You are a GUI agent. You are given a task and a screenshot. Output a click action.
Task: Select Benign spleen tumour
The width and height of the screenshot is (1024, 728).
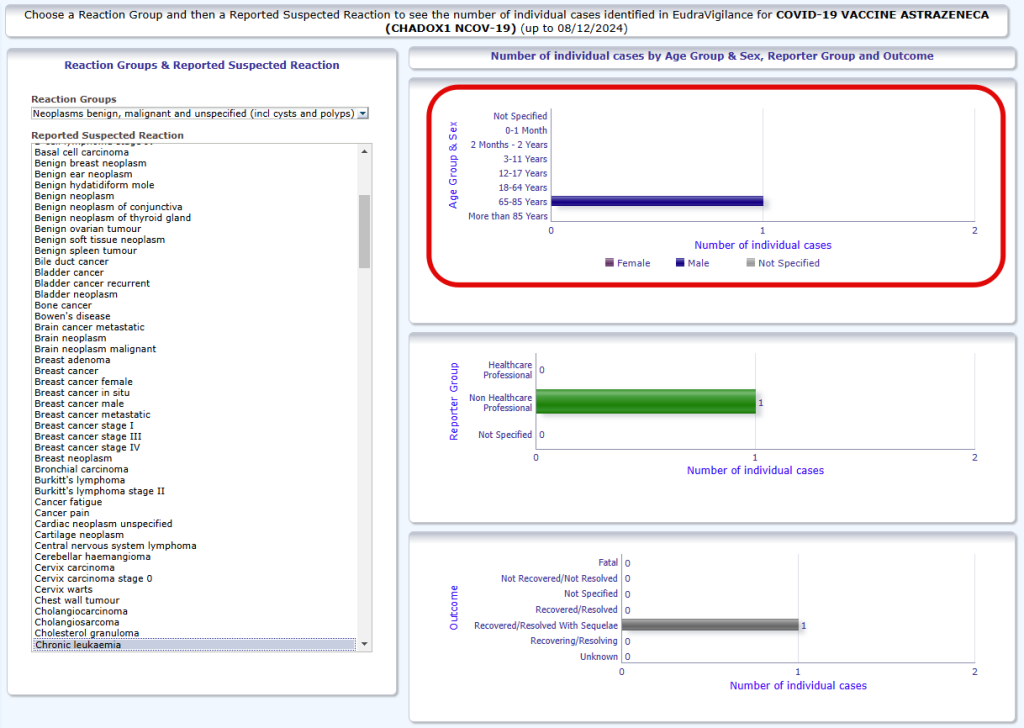(x=86, y=251)
